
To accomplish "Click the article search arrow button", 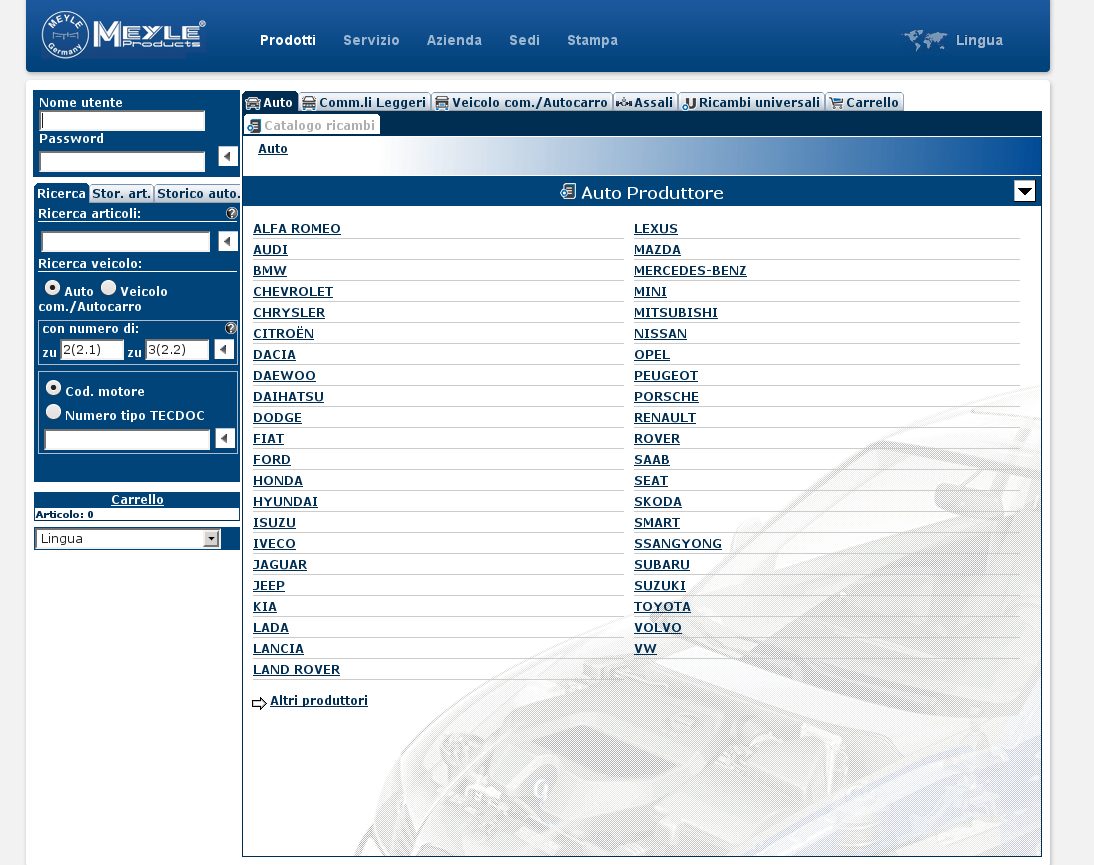I will pos(227,241).
